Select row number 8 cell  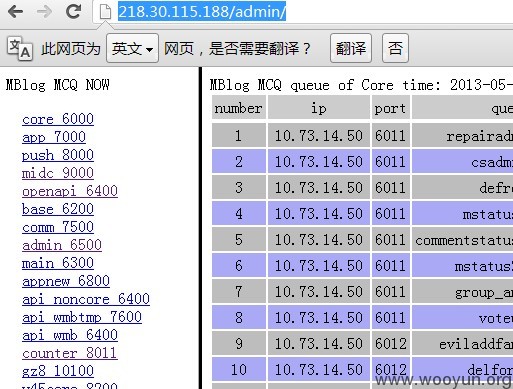(239, 317)
